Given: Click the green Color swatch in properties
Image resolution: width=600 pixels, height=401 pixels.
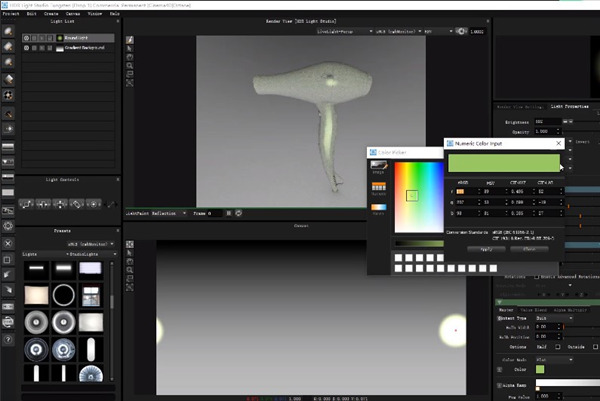Looking at the screenshot, I should coord(540,369).
